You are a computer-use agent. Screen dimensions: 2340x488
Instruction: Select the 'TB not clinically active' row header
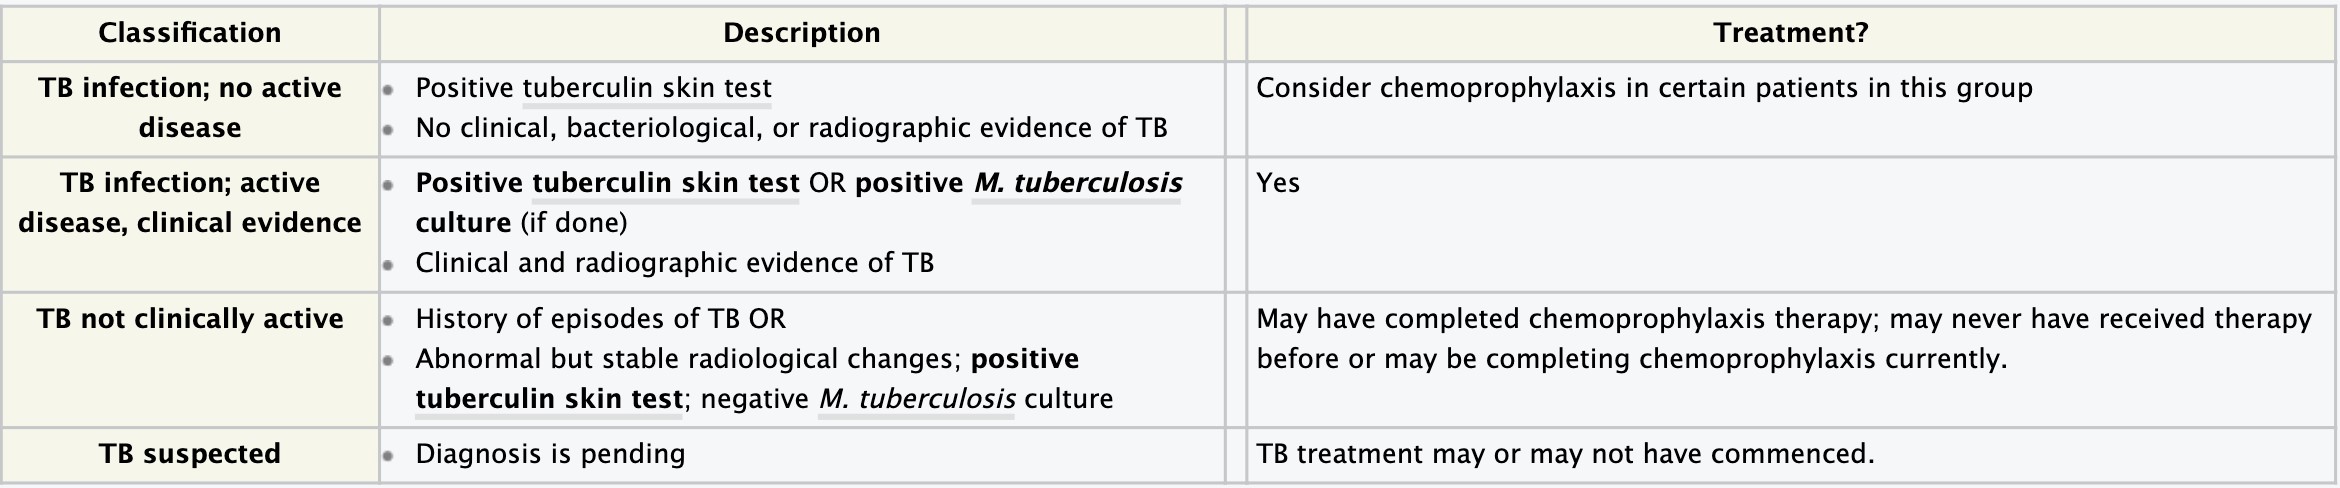(x=190, y=319)
